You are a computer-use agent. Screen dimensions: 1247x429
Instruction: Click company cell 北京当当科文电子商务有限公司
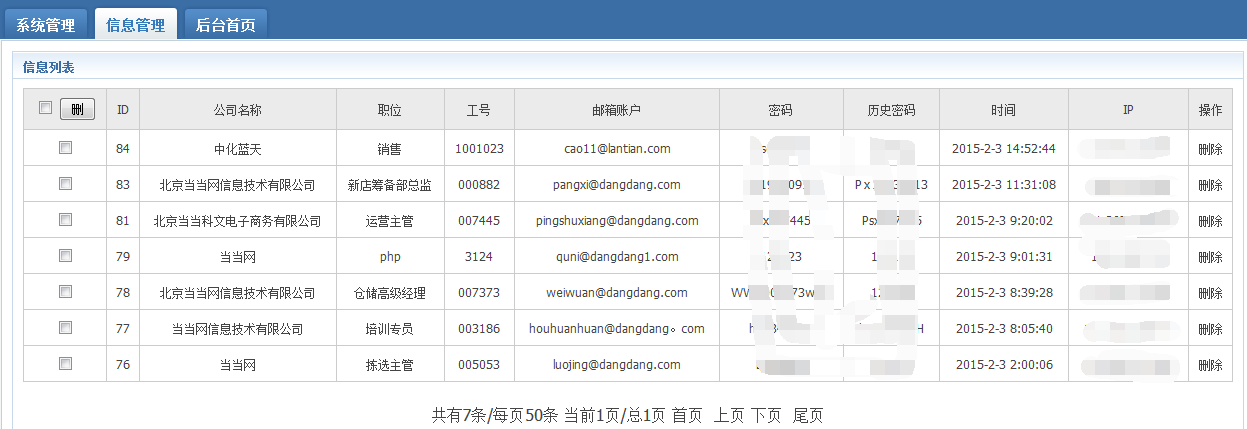238,221
